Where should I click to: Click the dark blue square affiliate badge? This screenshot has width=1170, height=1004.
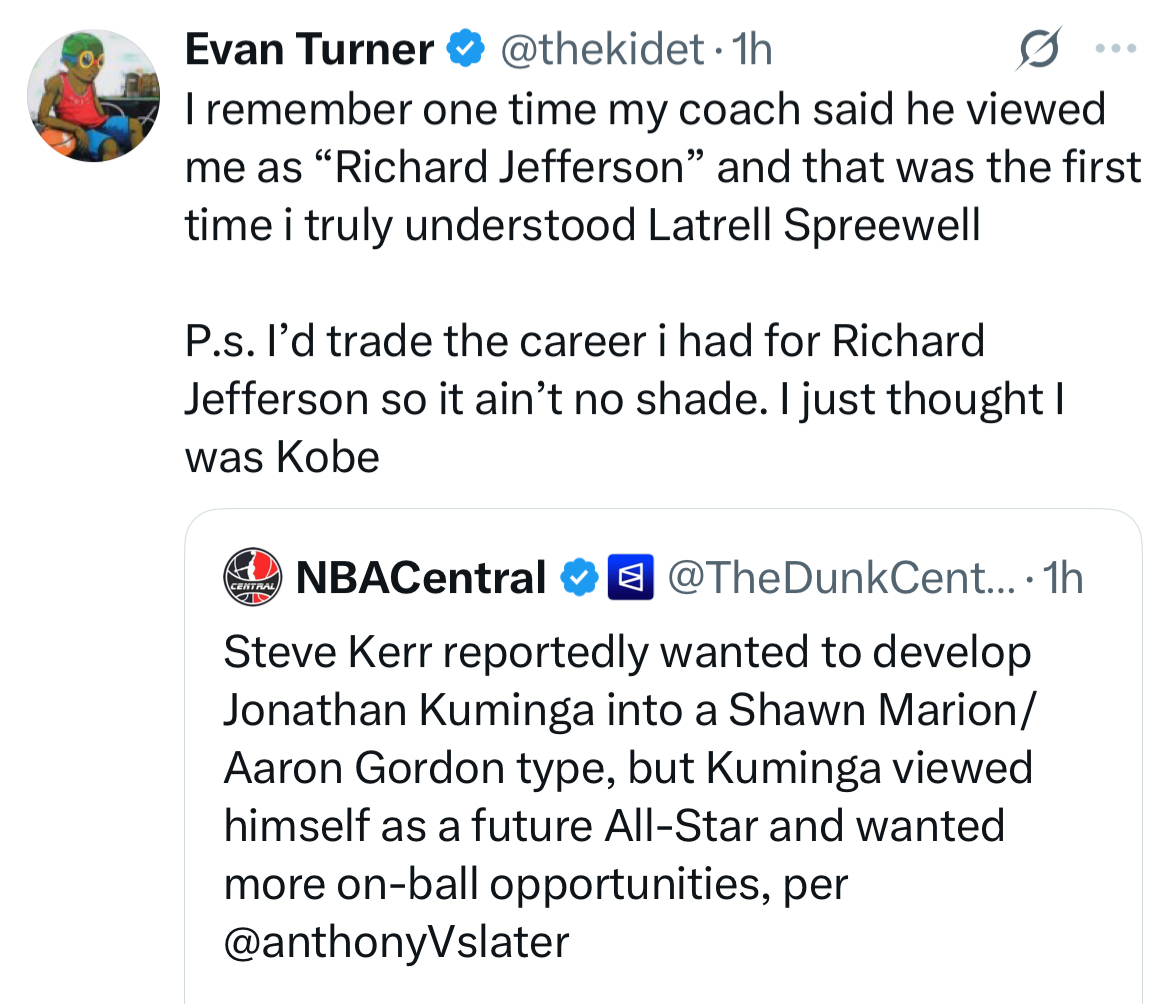click(x=630, y=577)
